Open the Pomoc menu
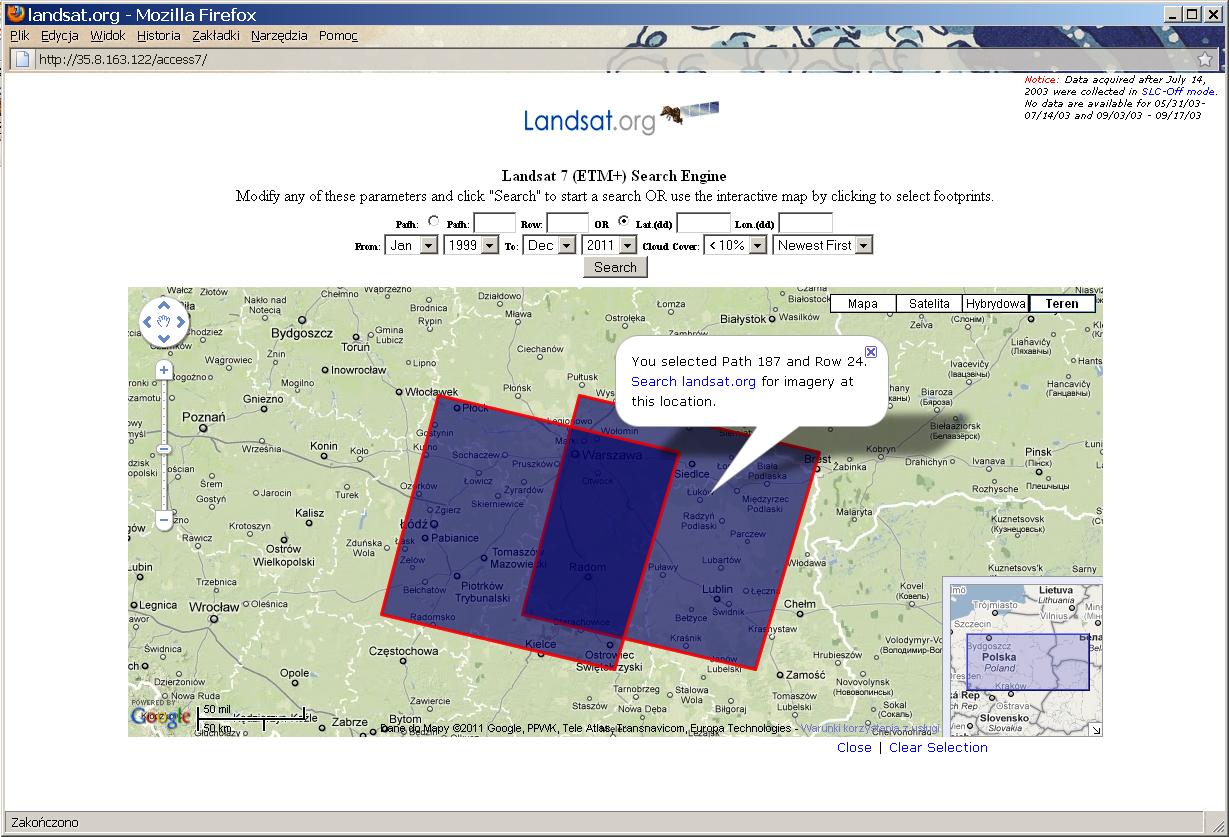The image size is (1229, 837). pos(338,35)
